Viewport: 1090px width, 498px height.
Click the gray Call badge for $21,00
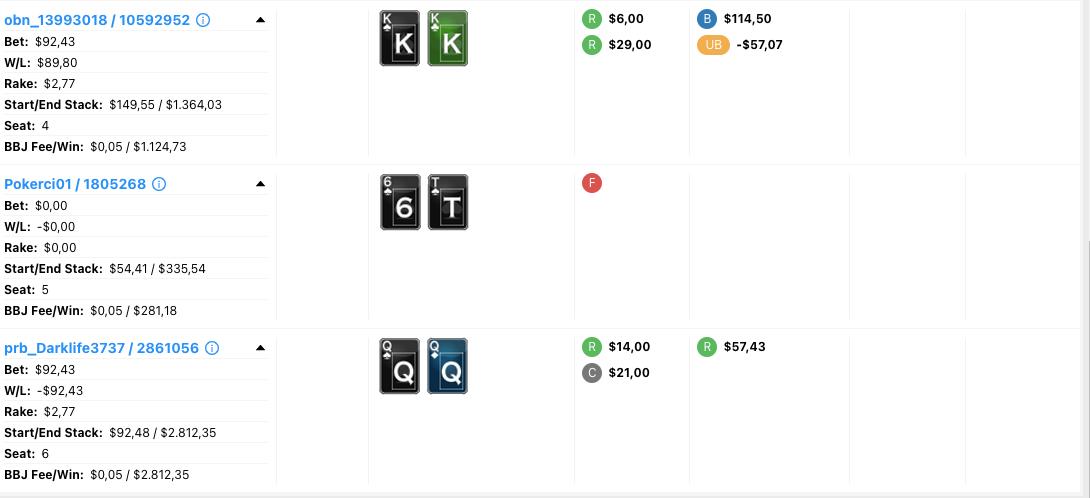click(592, 373)
